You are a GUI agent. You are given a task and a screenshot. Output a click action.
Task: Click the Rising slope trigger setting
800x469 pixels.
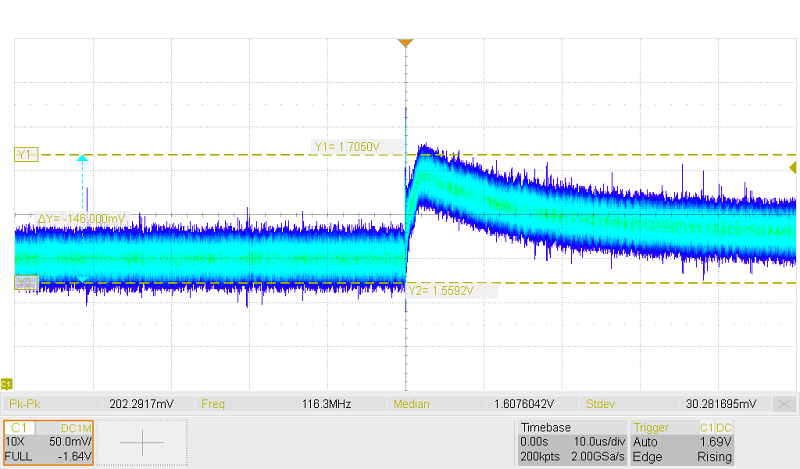click(x=716, y=456)
